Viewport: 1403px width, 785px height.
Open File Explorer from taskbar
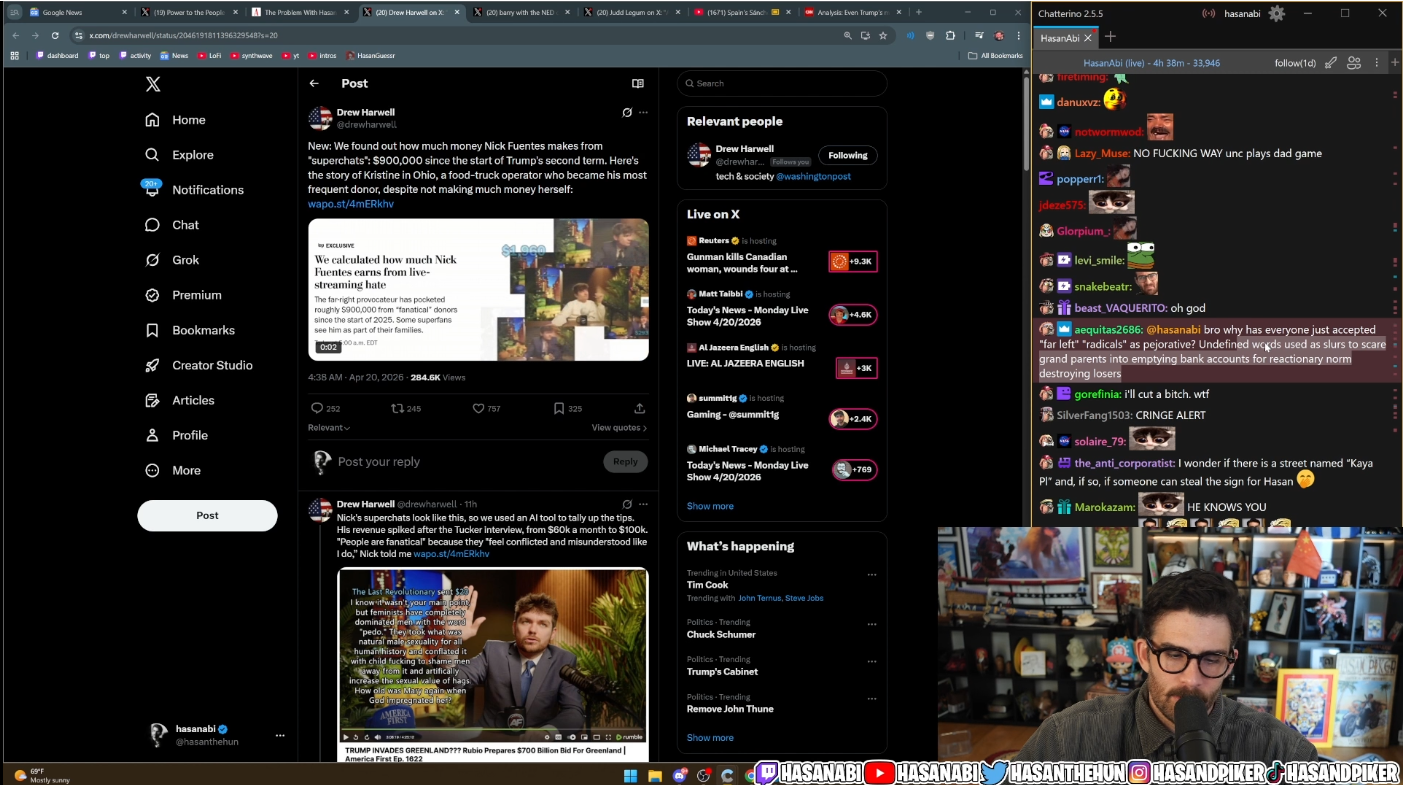(x=655, y=775)
